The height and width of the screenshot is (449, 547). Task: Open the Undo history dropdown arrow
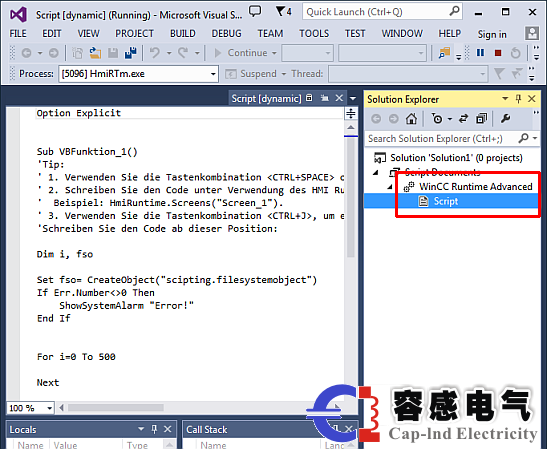169,53
